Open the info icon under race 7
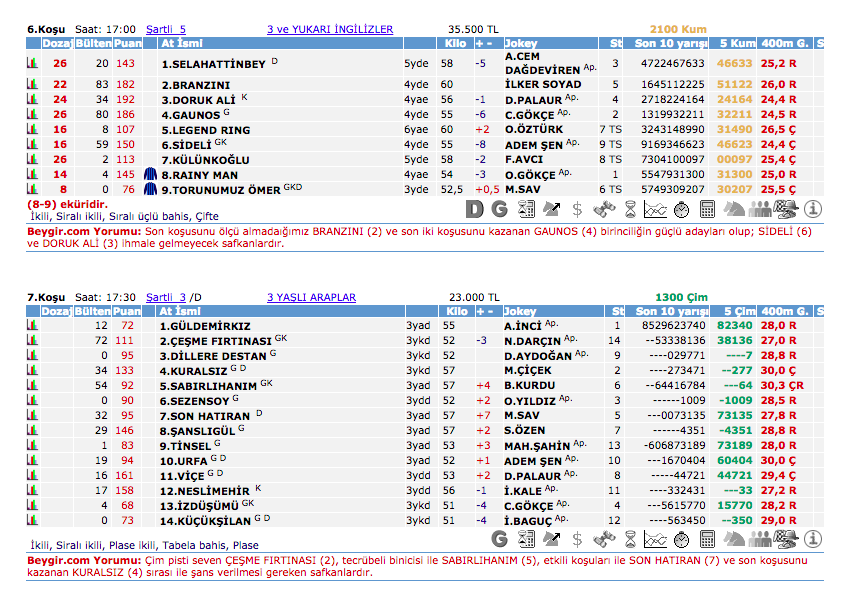 coord(812,539)
